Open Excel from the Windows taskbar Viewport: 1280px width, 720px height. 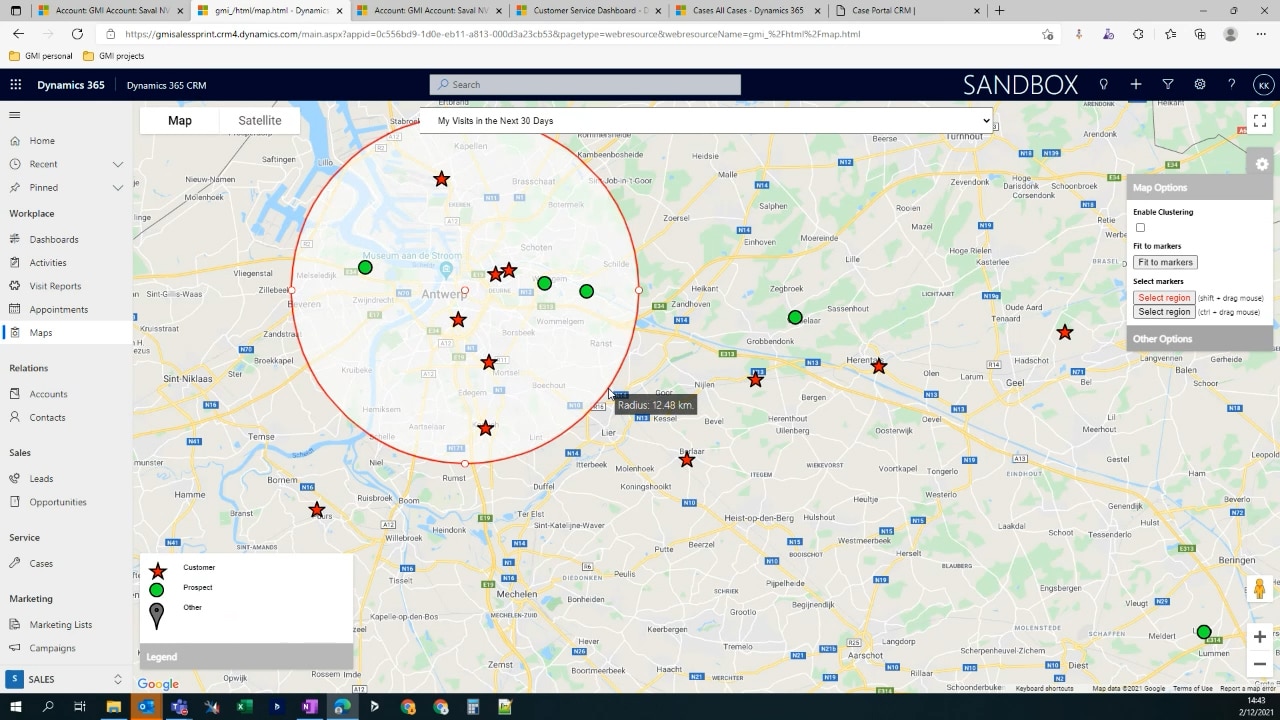coord(243,707)
